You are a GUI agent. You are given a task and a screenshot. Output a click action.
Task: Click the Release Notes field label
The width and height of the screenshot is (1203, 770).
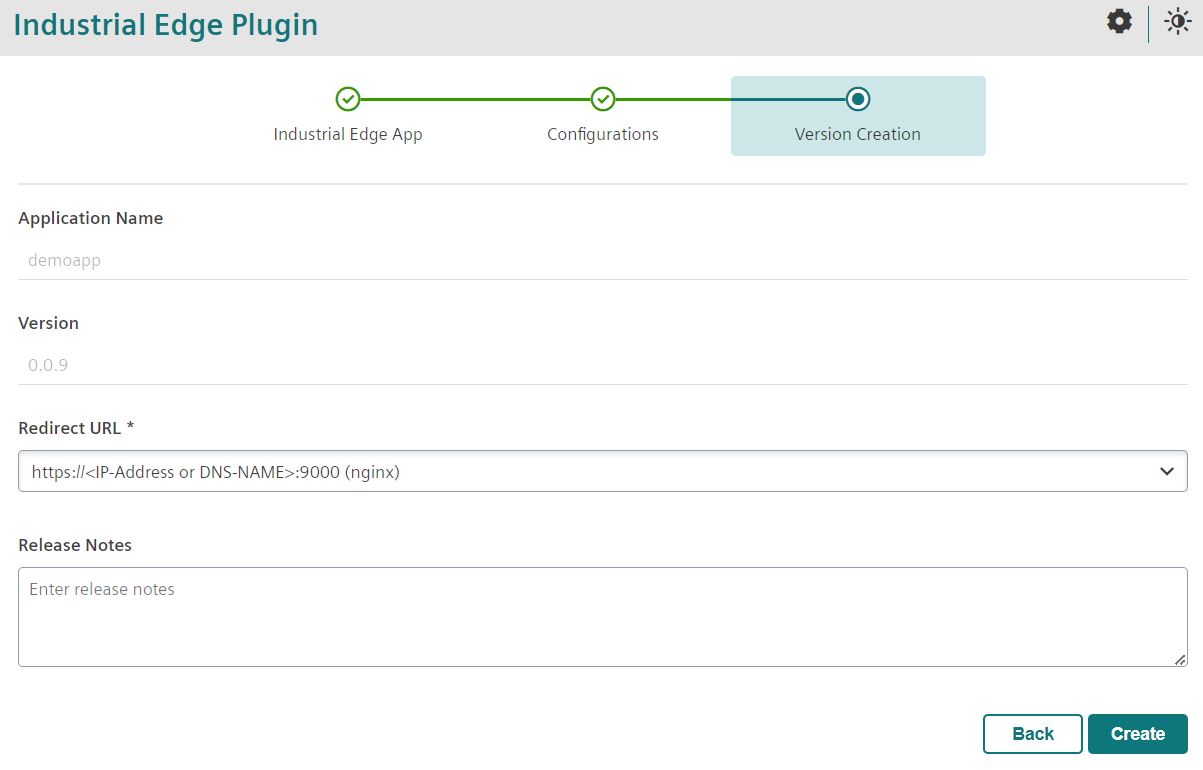[x=75, y=545]
